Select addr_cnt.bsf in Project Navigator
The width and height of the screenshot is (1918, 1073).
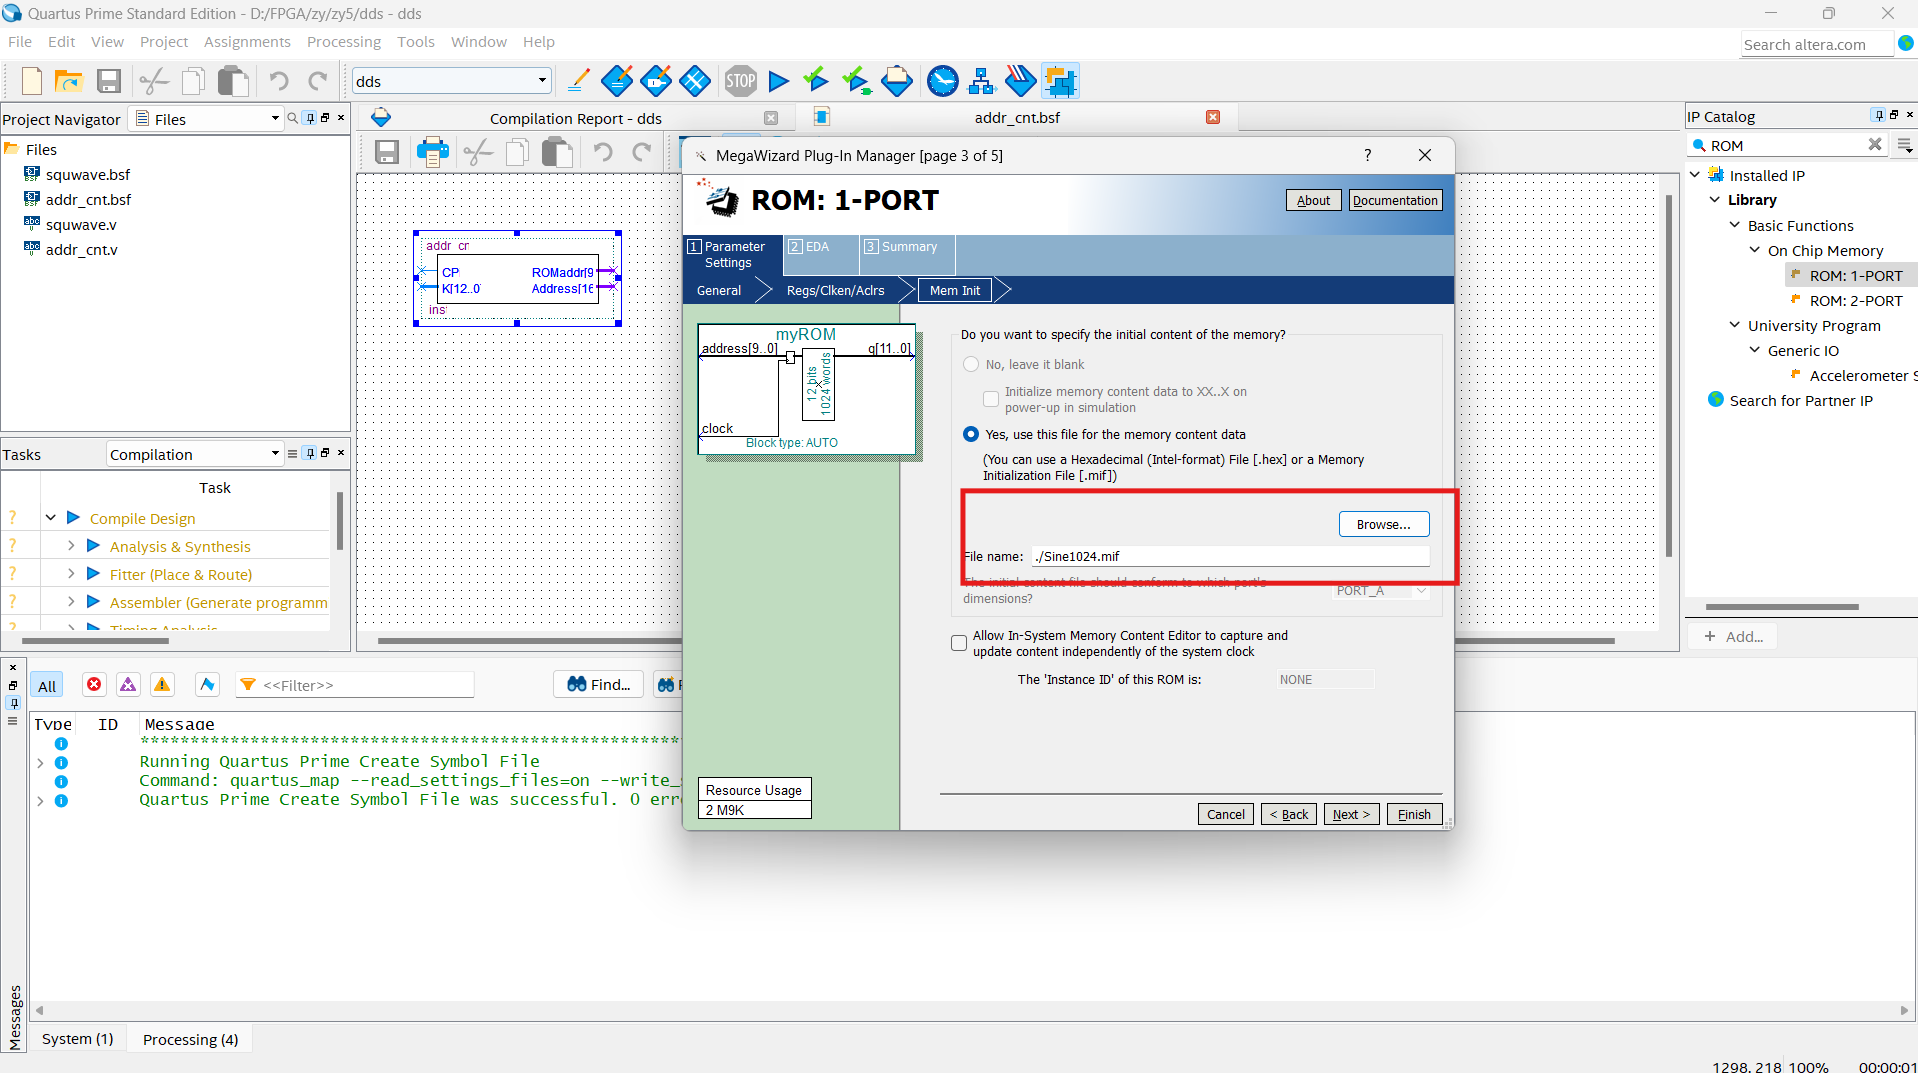click(88, 199)
